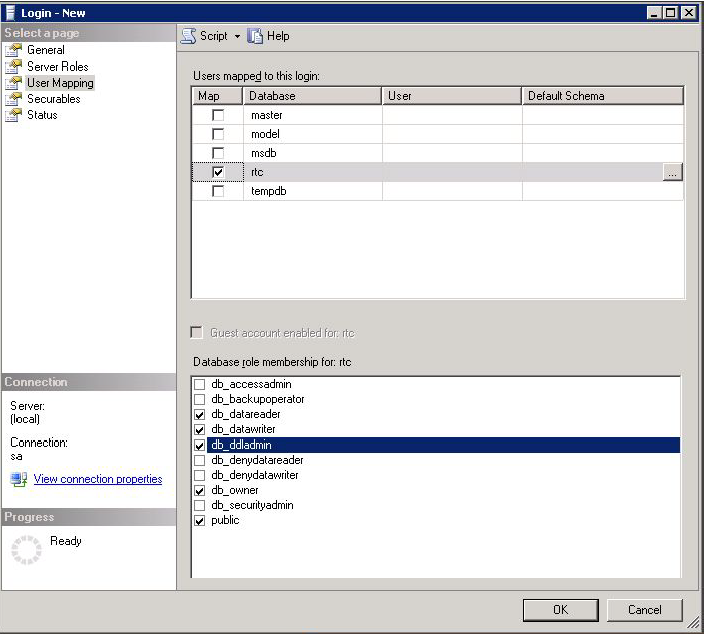
Task: Open View connection properties link
Action: [x=98, y=479]
